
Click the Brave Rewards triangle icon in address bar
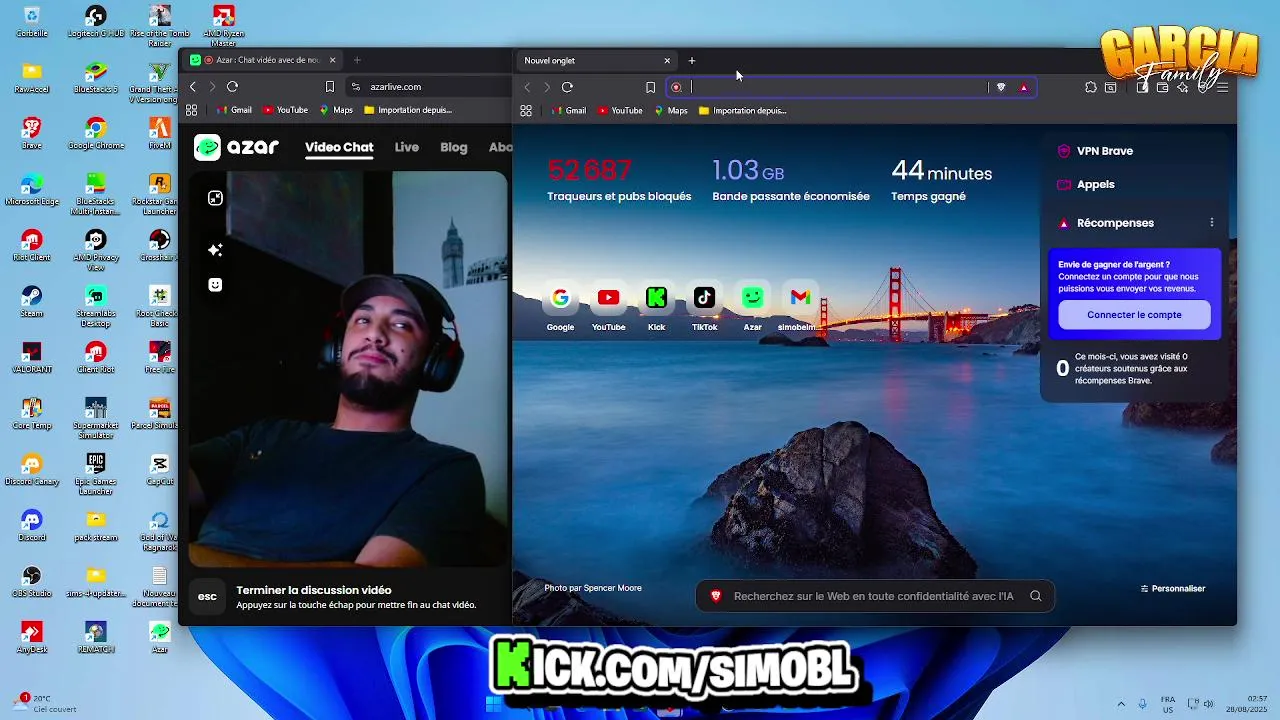point(1023,87)
